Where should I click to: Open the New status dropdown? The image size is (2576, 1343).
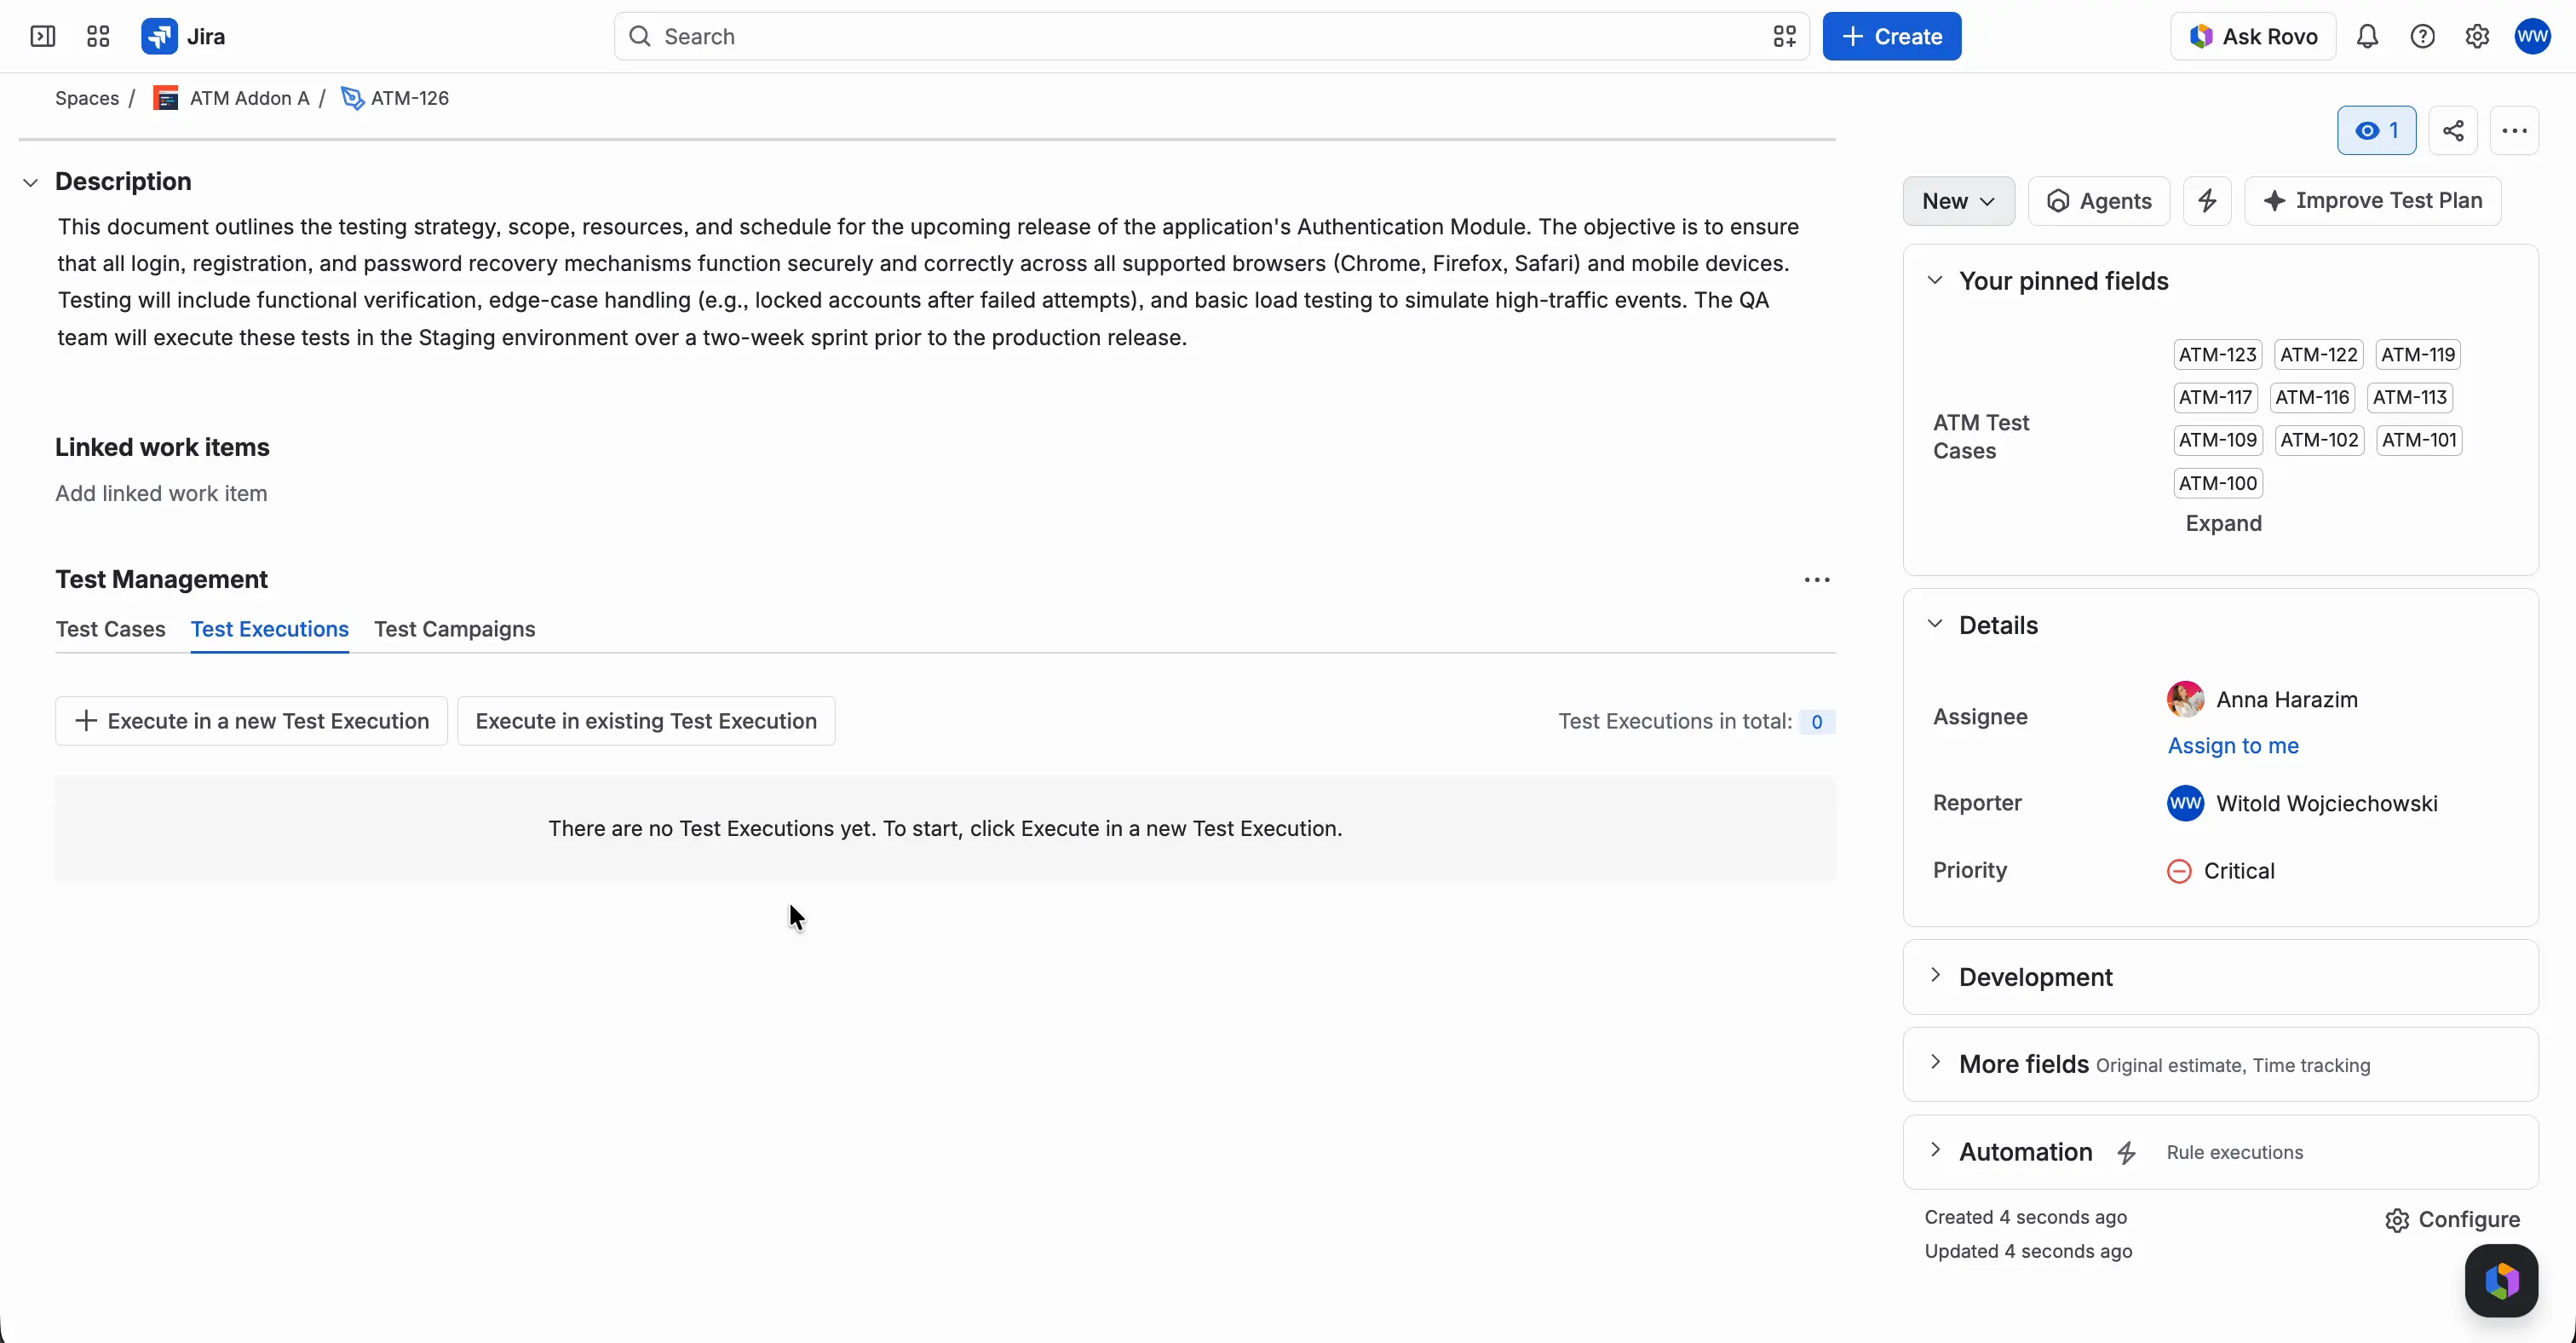1958,201
